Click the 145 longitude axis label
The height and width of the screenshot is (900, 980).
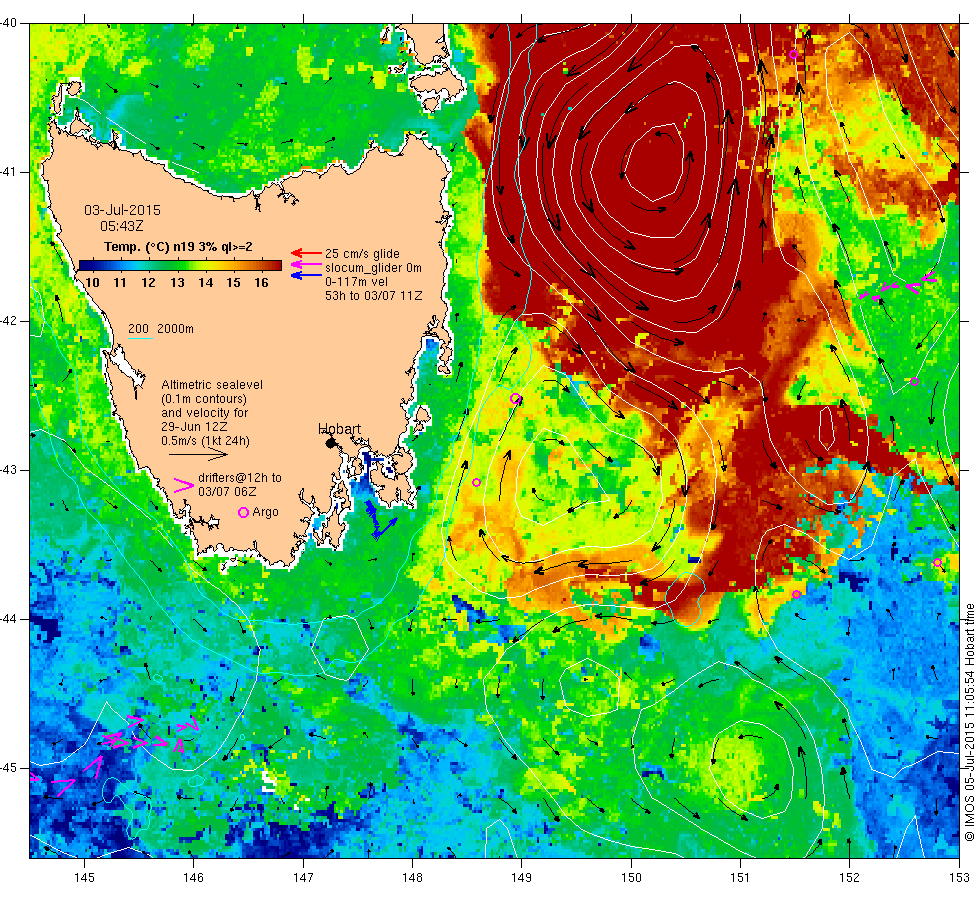(84, 878)
